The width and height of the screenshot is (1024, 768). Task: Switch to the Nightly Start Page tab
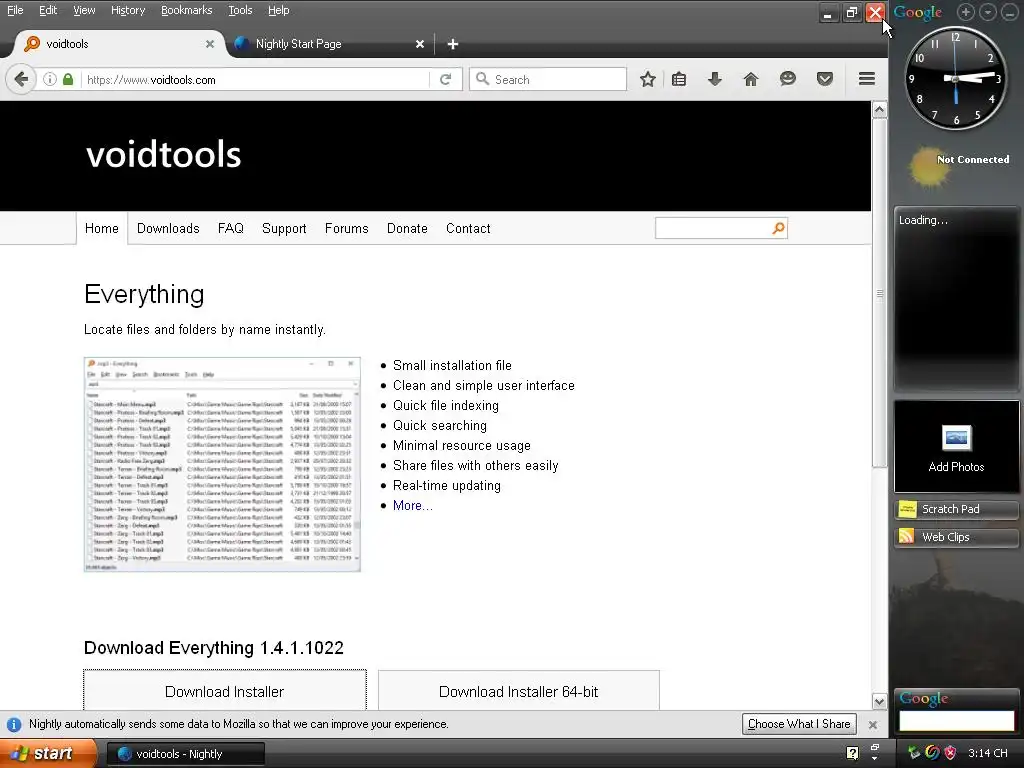330,44
